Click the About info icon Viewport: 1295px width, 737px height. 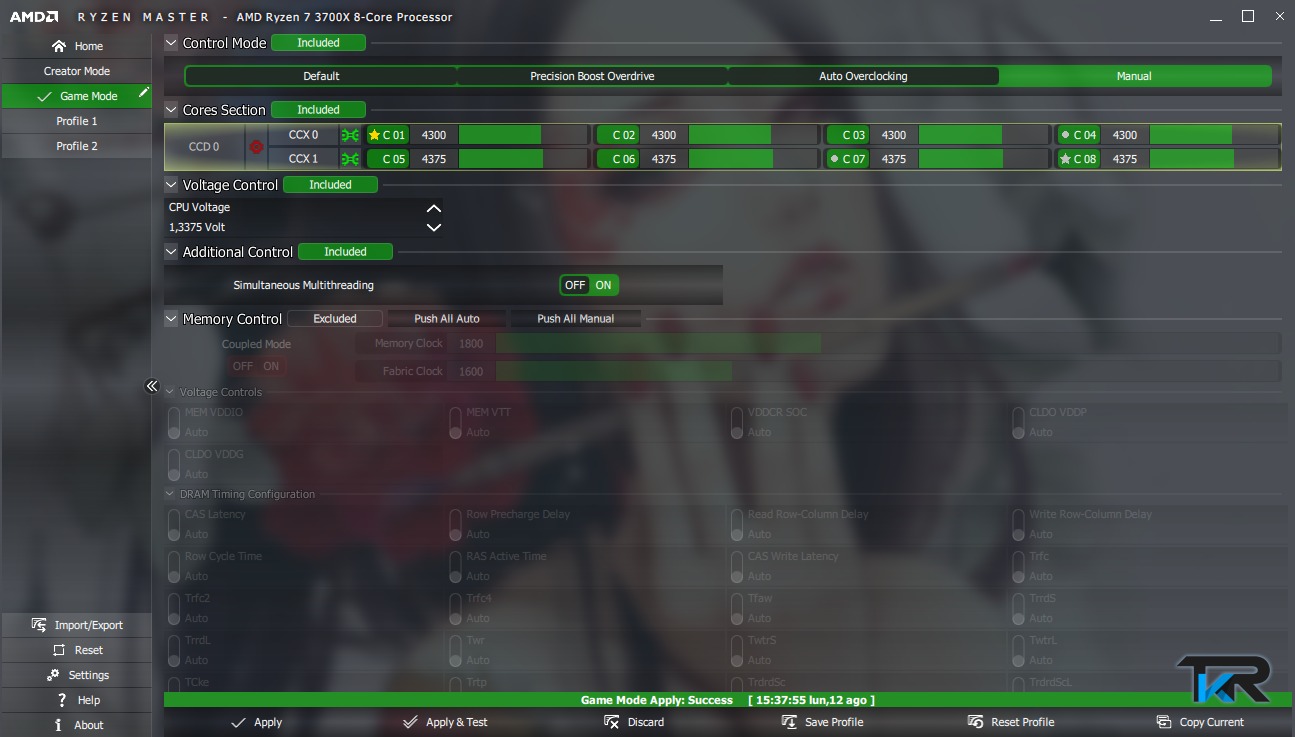[x=59, y=725]
